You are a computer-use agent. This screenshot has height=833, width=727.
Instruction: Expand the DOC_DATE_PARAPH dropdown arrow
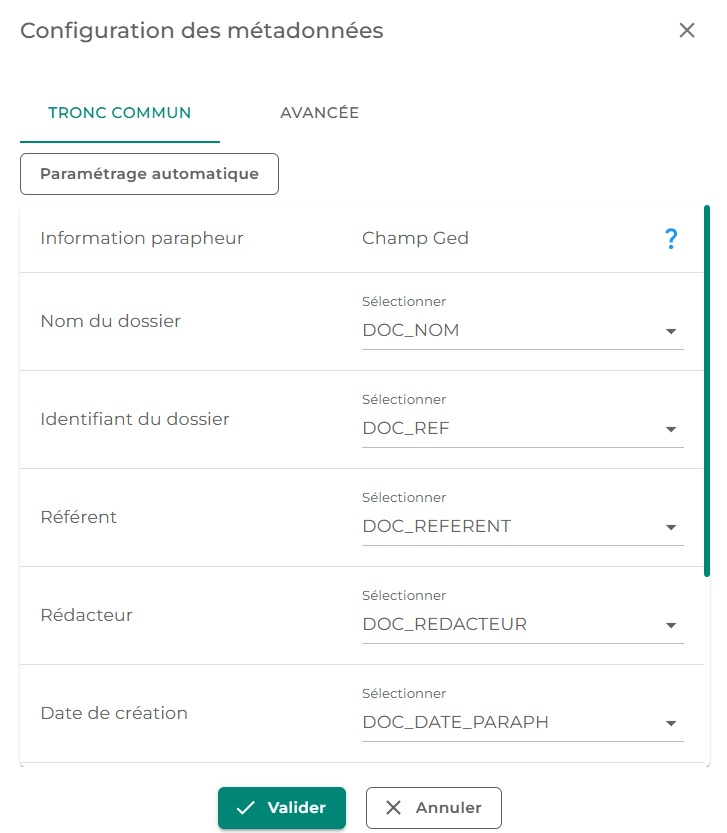click(671, 724)
